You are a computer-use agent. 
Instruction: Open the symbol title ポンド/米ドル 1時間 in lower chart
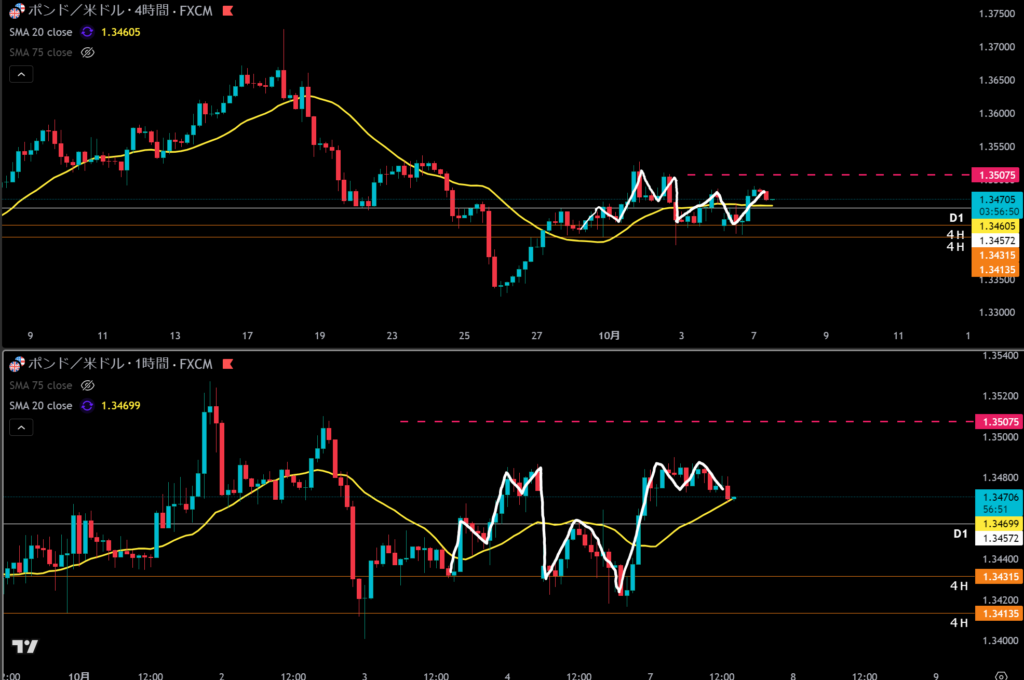point(120,362)
